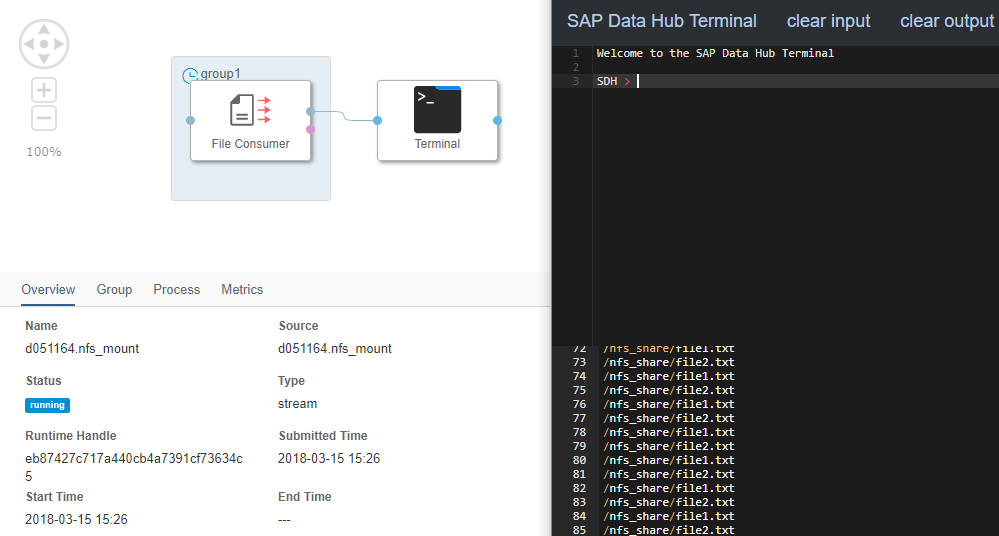Select the File Consumer operator icon
Viewport: 999px width, 536px height.
pyautogui.click(x=250, y=110)
